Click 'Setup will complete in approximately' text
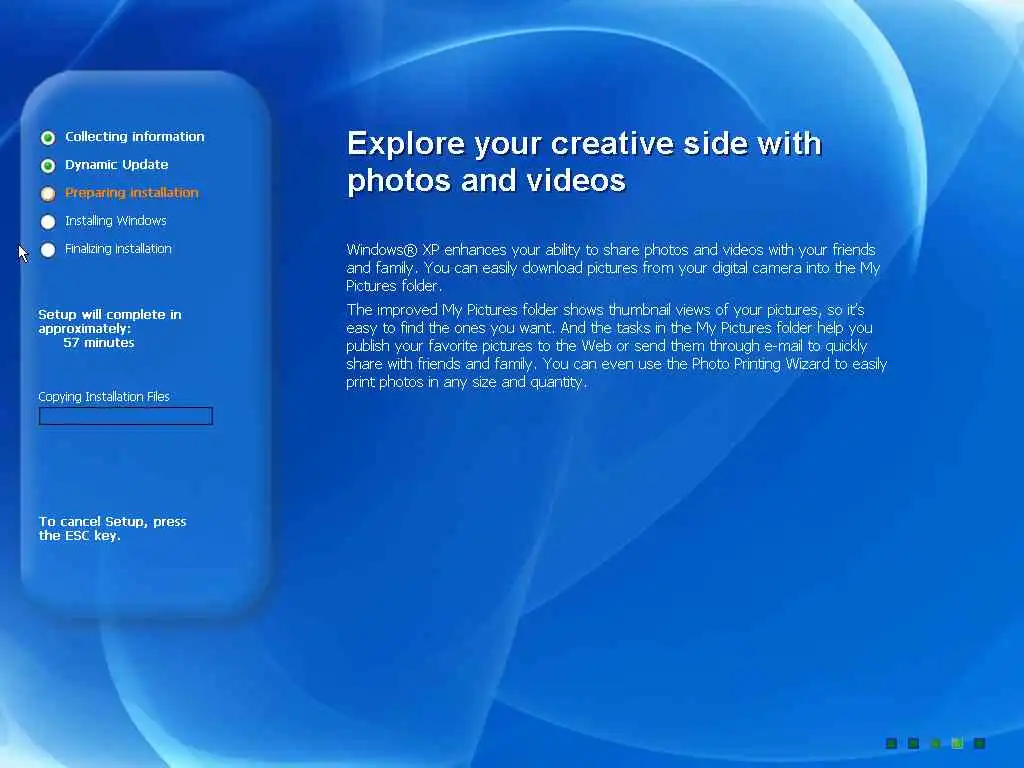 [x=110, y=321]
